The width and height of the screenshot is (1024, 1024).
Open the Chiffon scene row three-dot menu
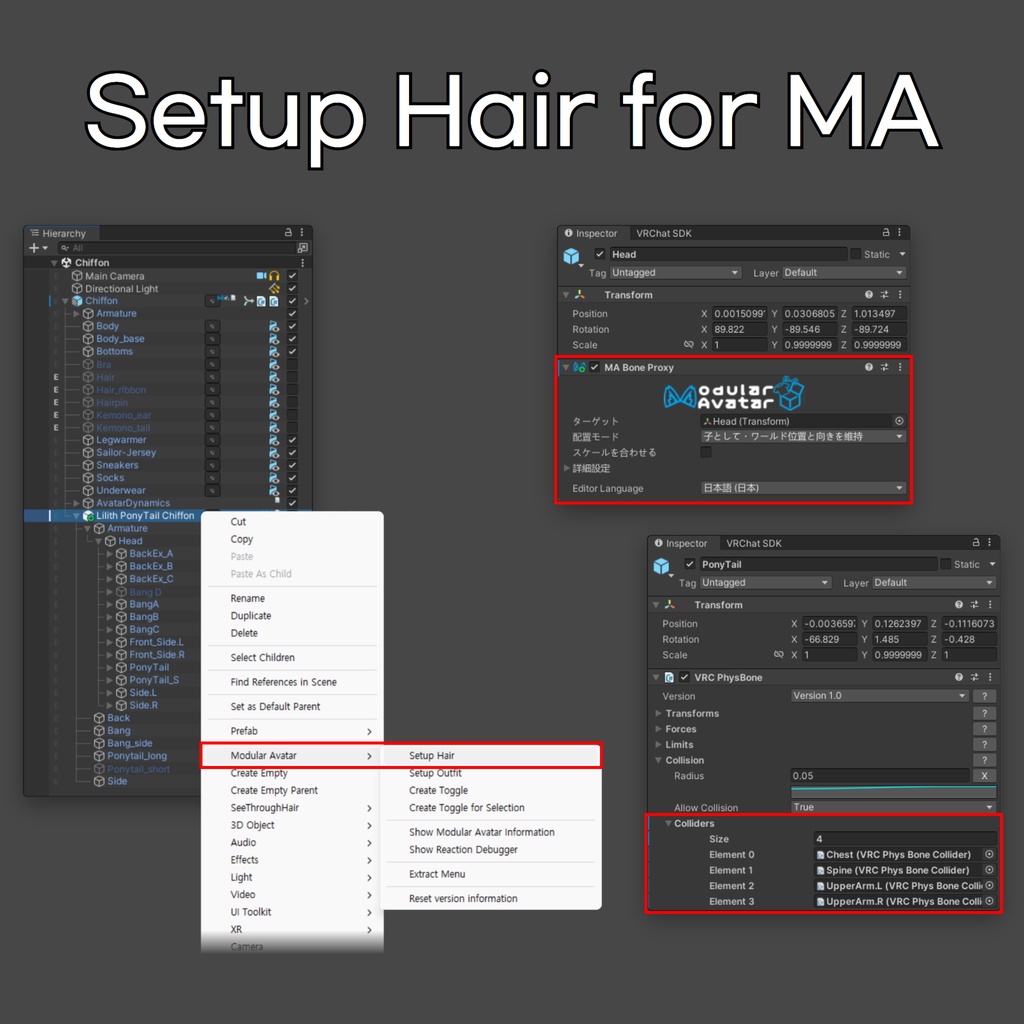pos(302,263)
